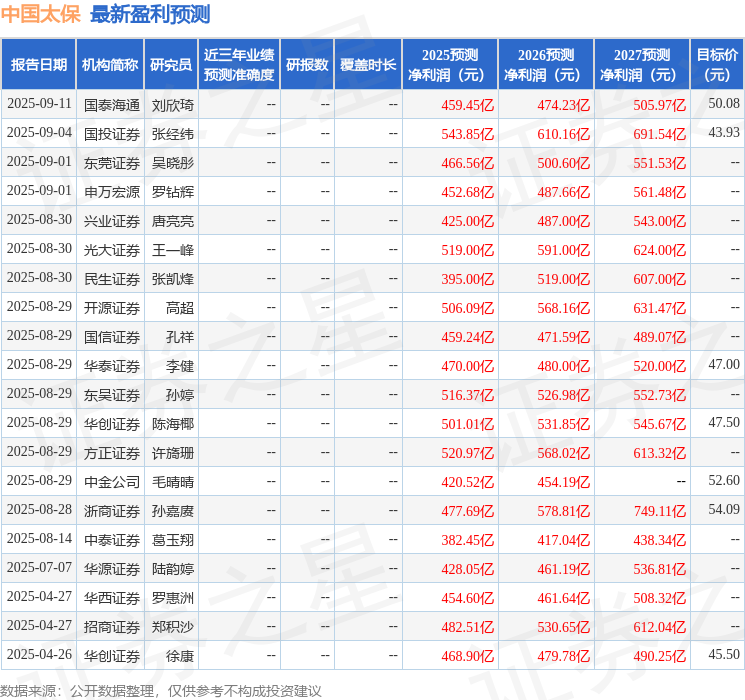
Task: Select the 招商证券 institution cell
Action: click(x=112, y=627)
